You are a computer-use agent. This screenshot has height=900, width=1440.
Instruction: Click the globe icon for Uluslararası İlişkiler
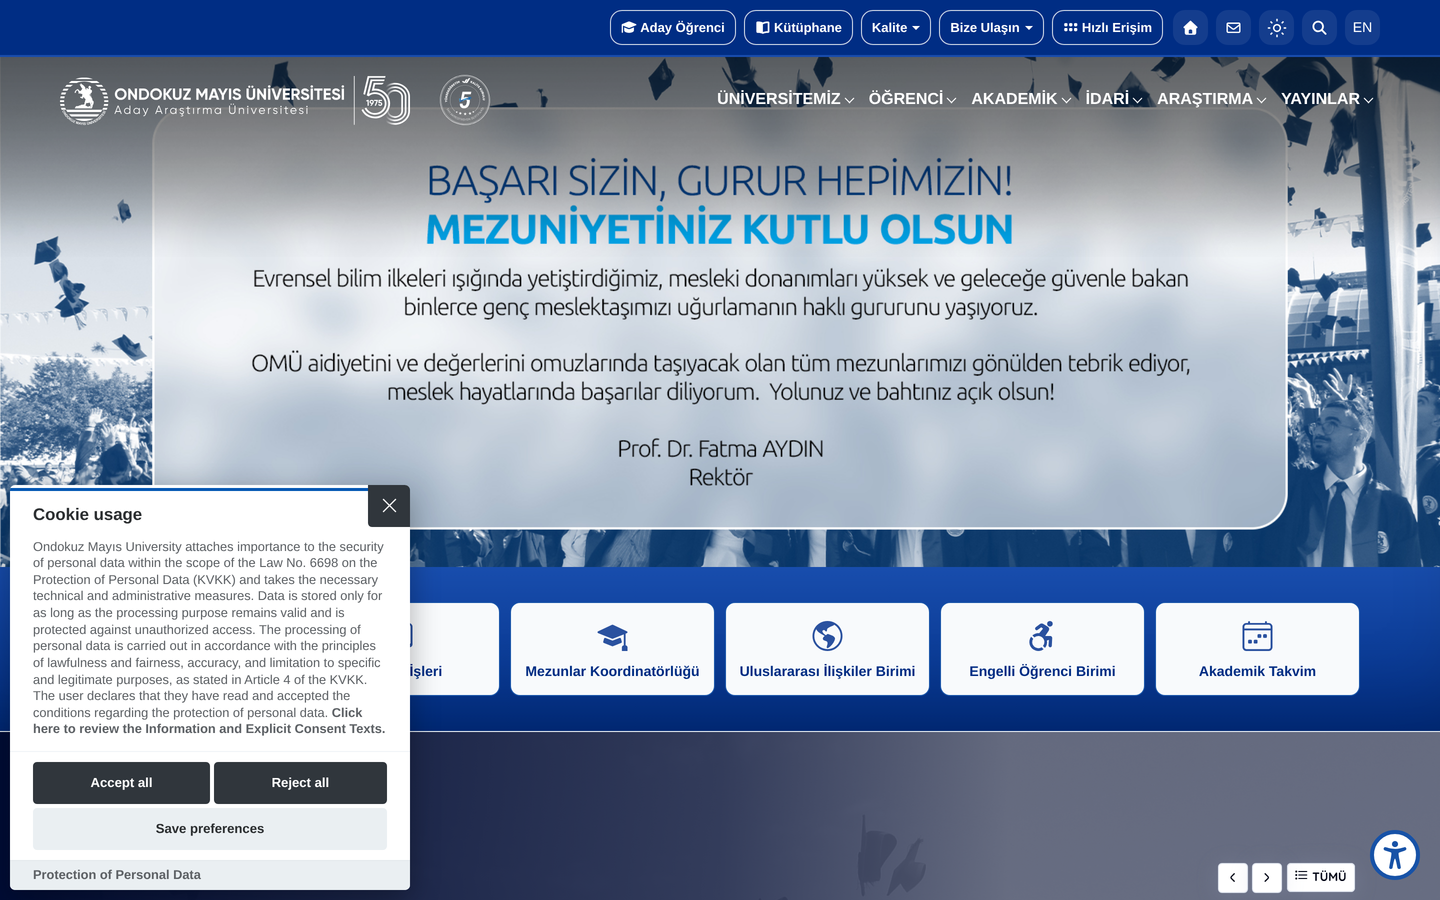(x=827, y=636)
